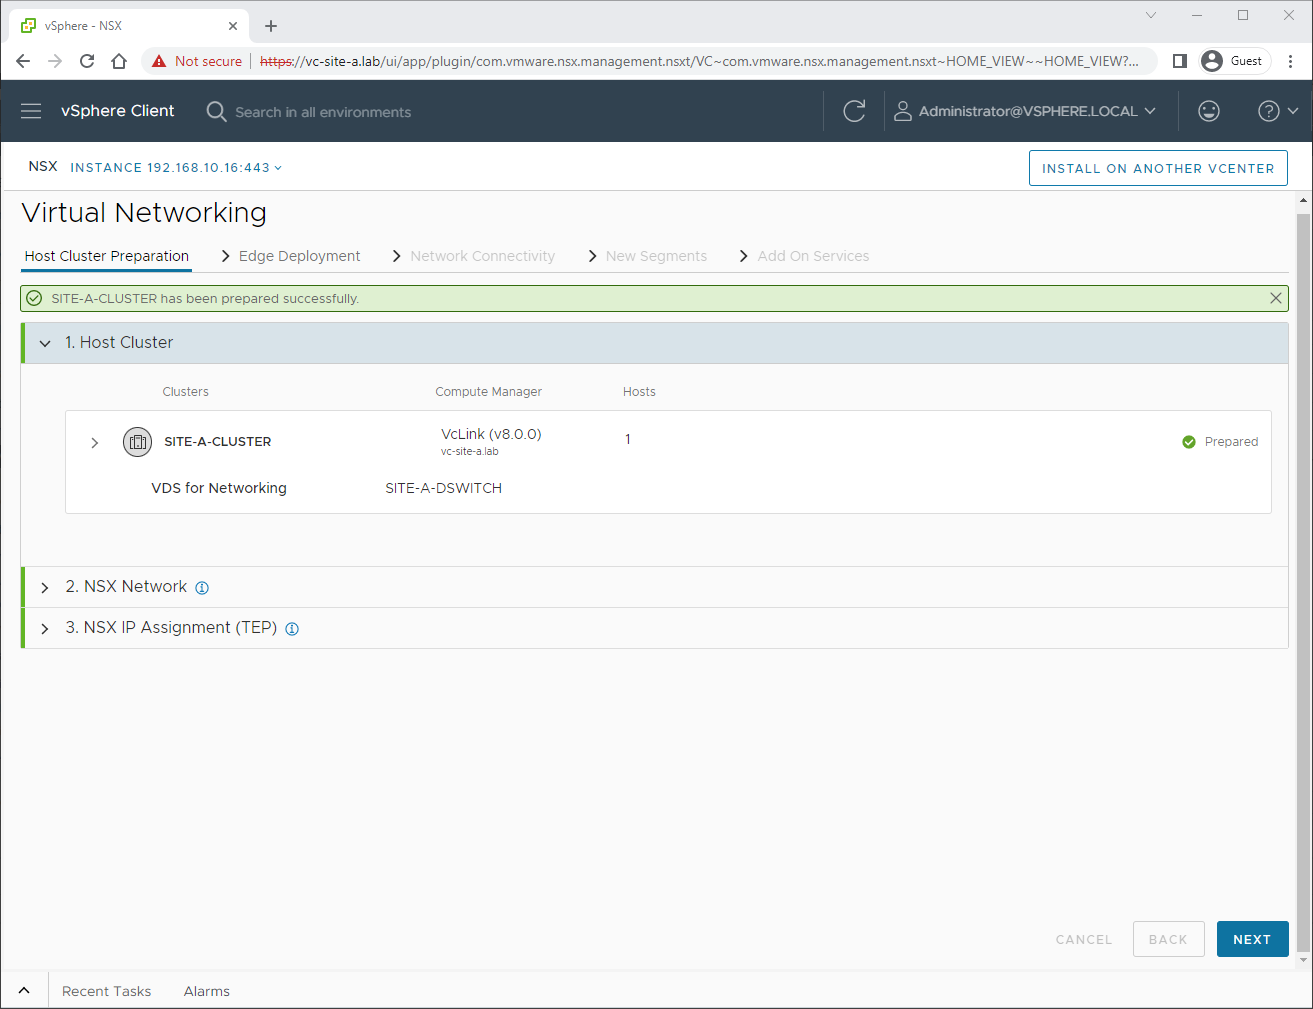Open the smiley feedback icon
This screenshot has height=1009, width=1313.
pyautogui.click(x=1209, y=111)
